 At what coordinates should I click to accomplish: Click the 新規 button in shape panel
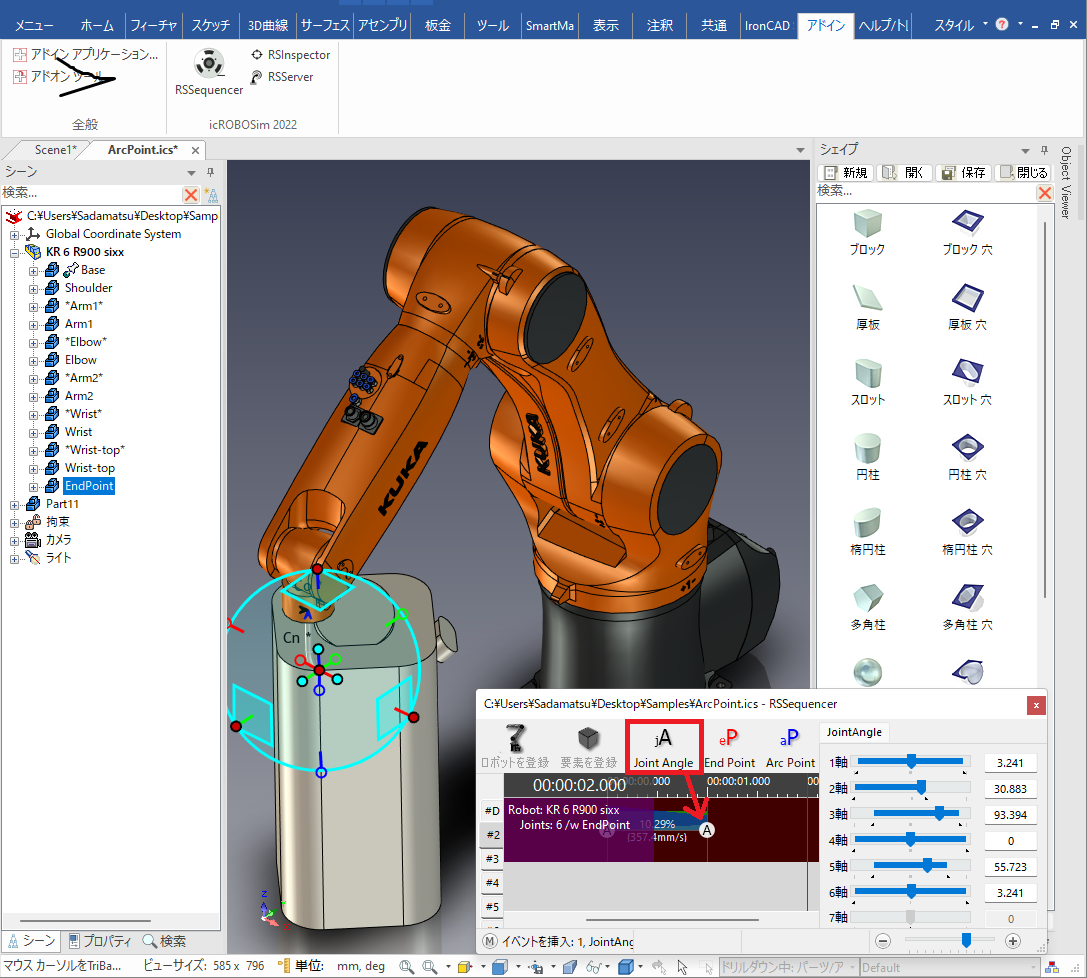coord(847,172)
